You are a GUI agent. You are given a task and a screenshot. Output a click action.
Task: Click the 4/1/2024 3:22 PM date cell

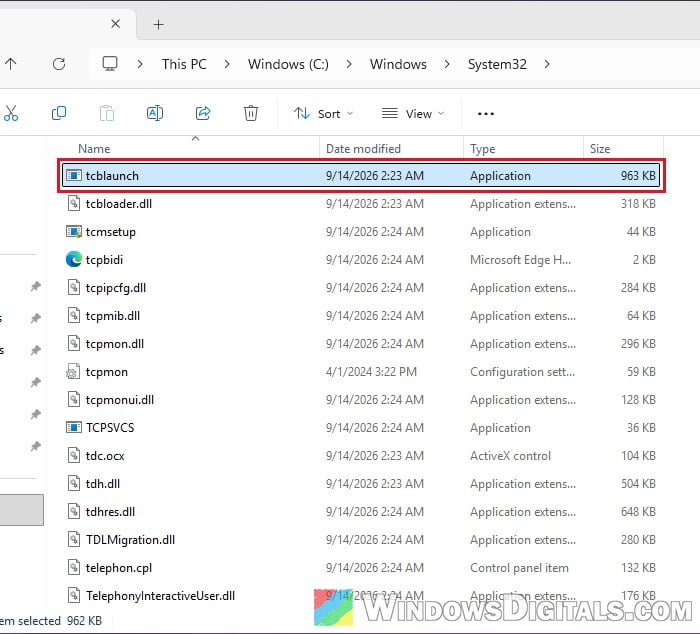pos(371,372)
